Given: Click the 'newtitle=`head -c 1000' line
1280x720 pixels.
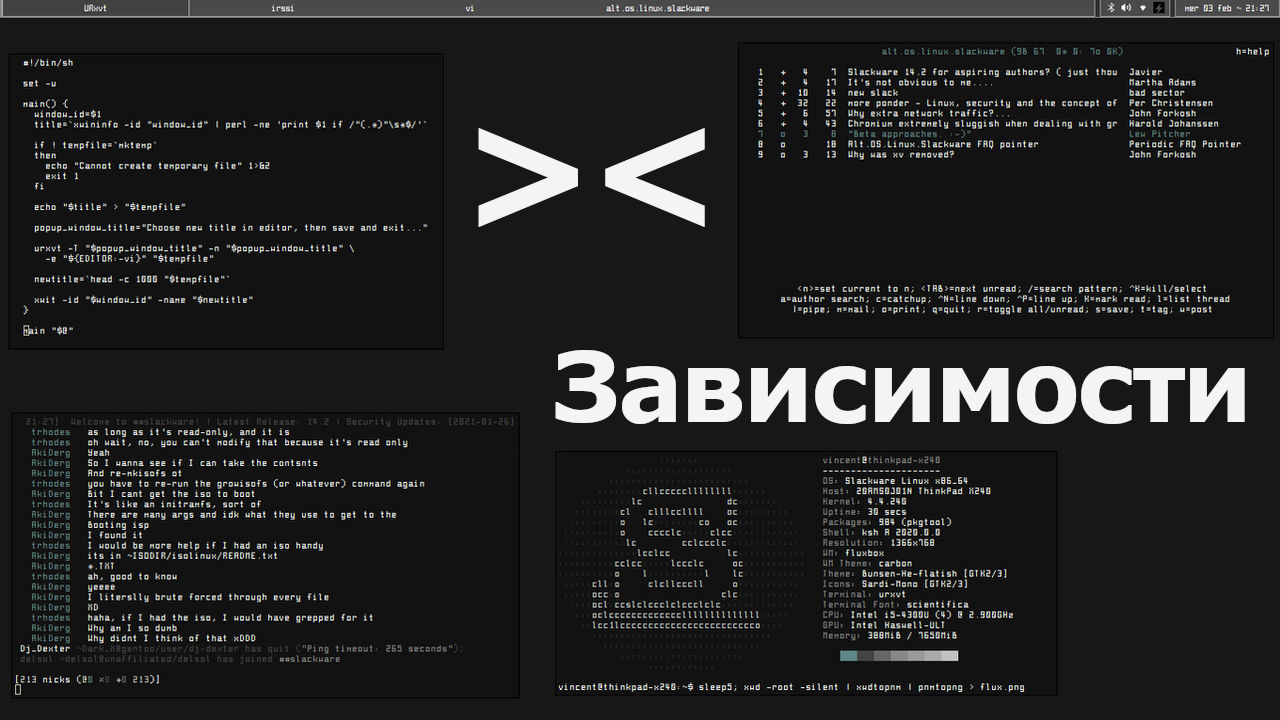Looking at the screenshot, I should click(133, 279).
